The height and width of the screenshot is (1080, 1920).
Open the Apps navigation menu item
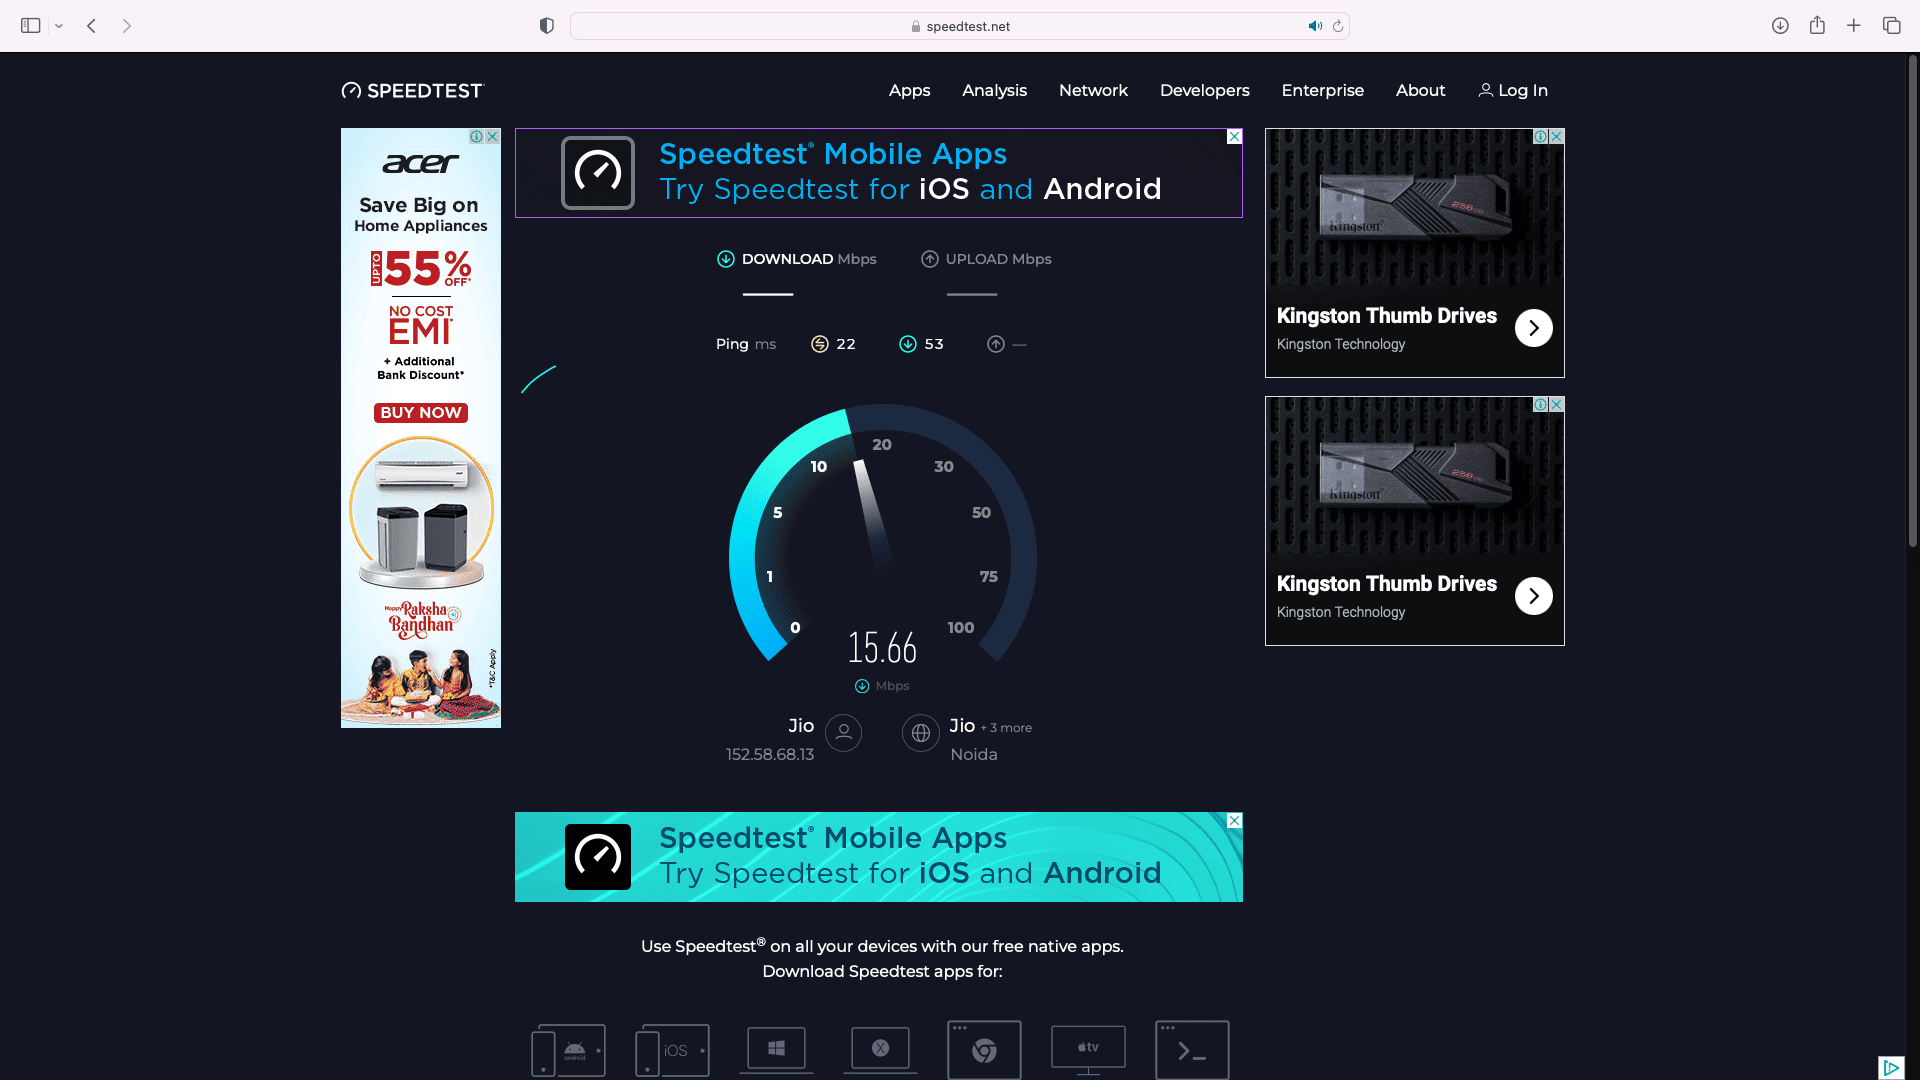tap(909, 90)
